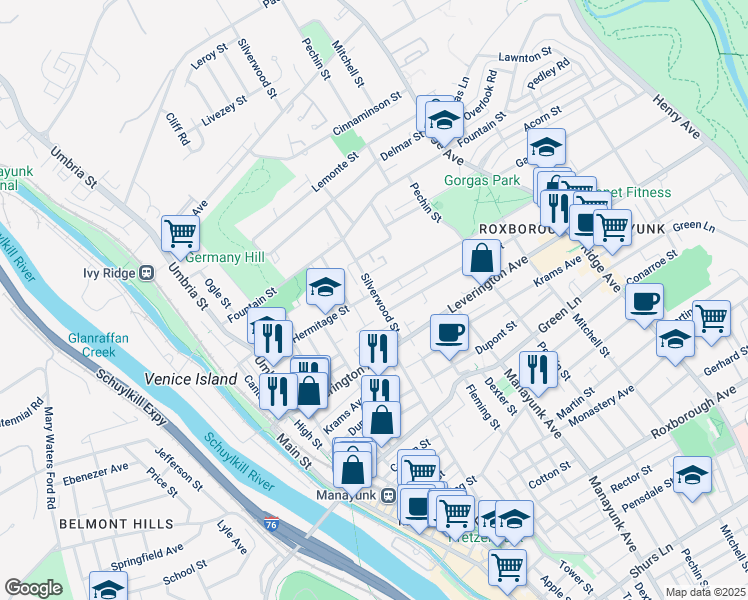The width and height of the screenshot is (748, 600).
Task: Select the Germany Hill park label
Action: pos(225,258)
